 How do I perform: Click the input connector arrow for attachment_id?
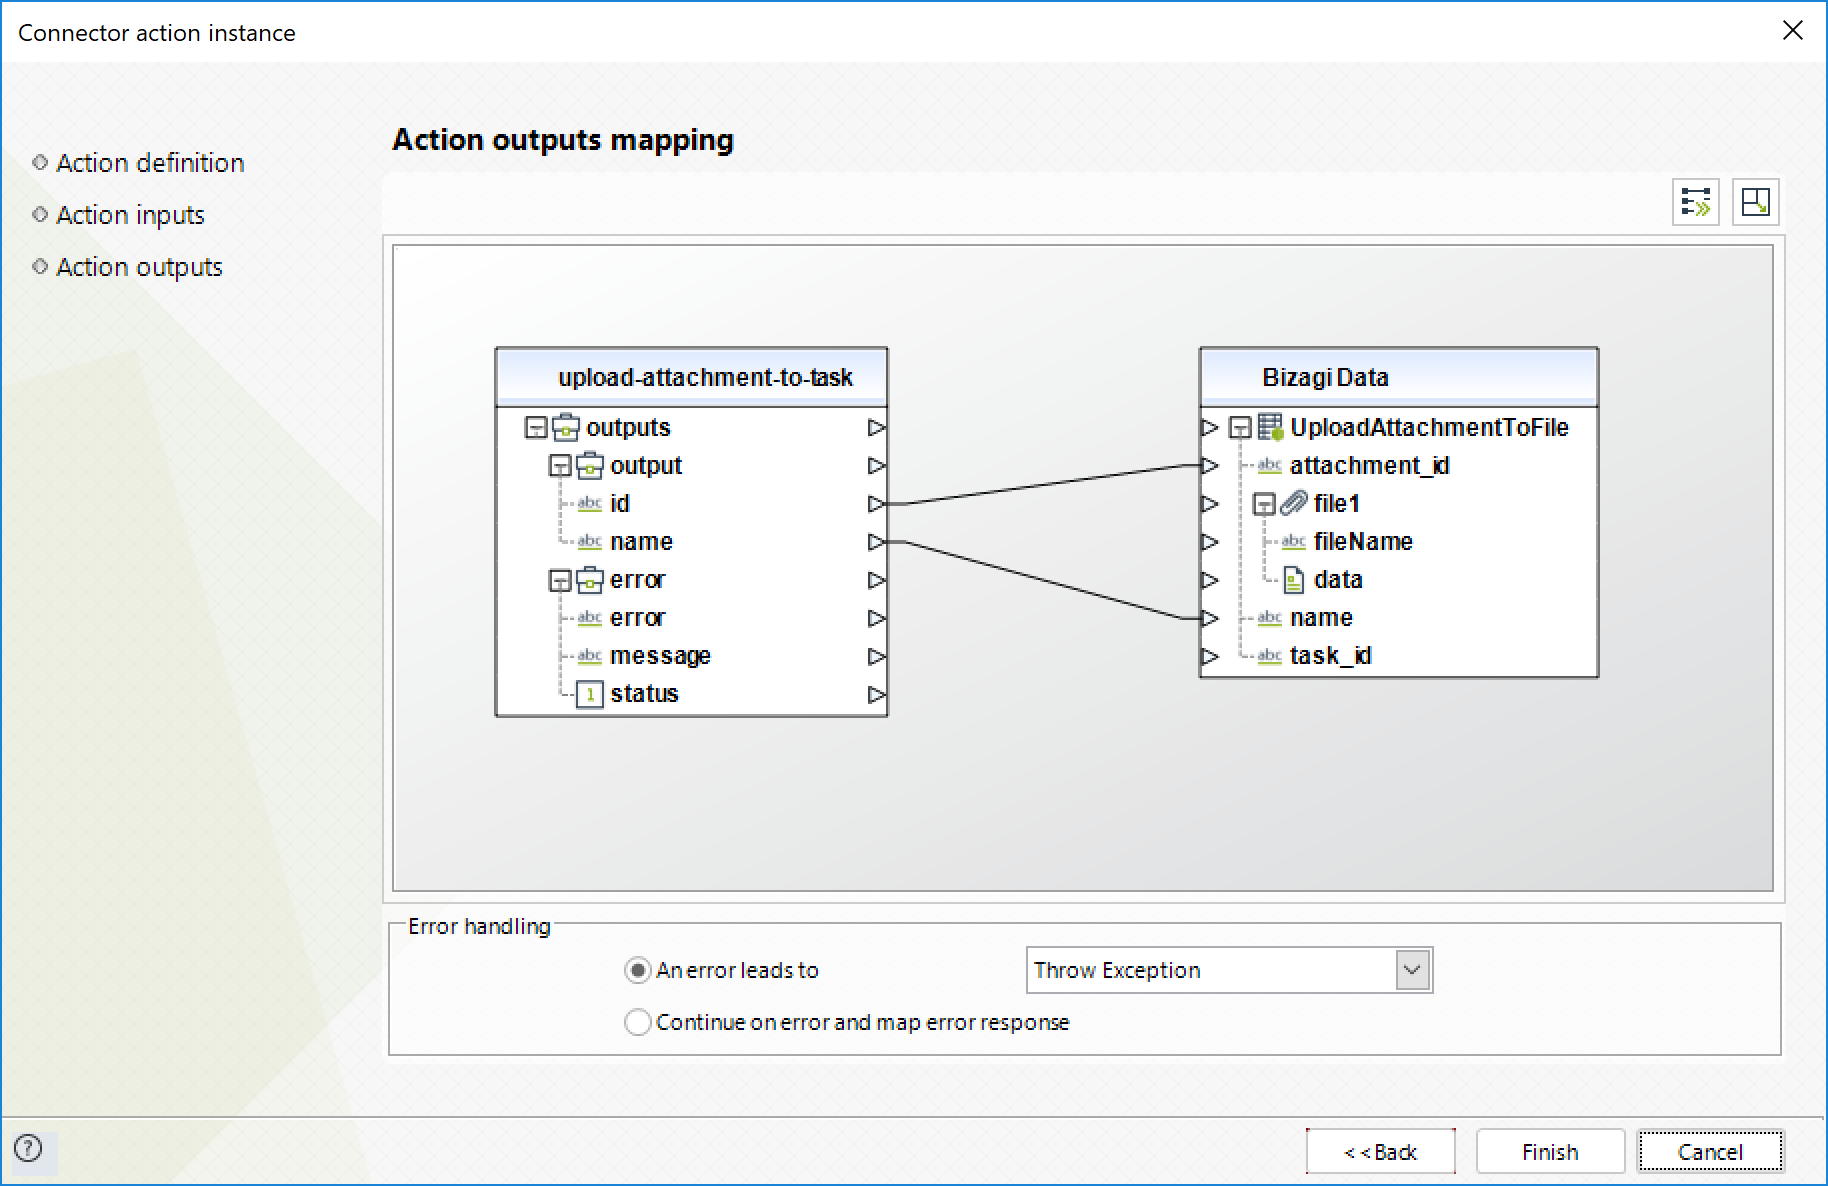[1210, 465]
